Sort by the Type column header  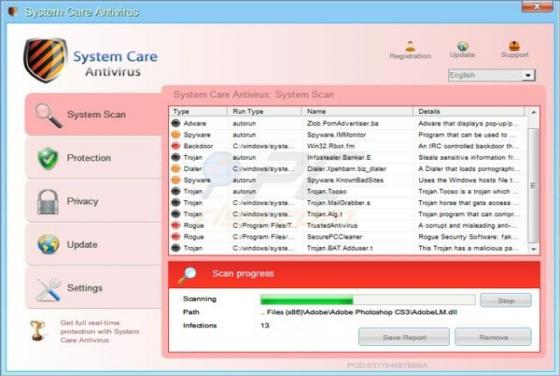click(x=198, y=111)
